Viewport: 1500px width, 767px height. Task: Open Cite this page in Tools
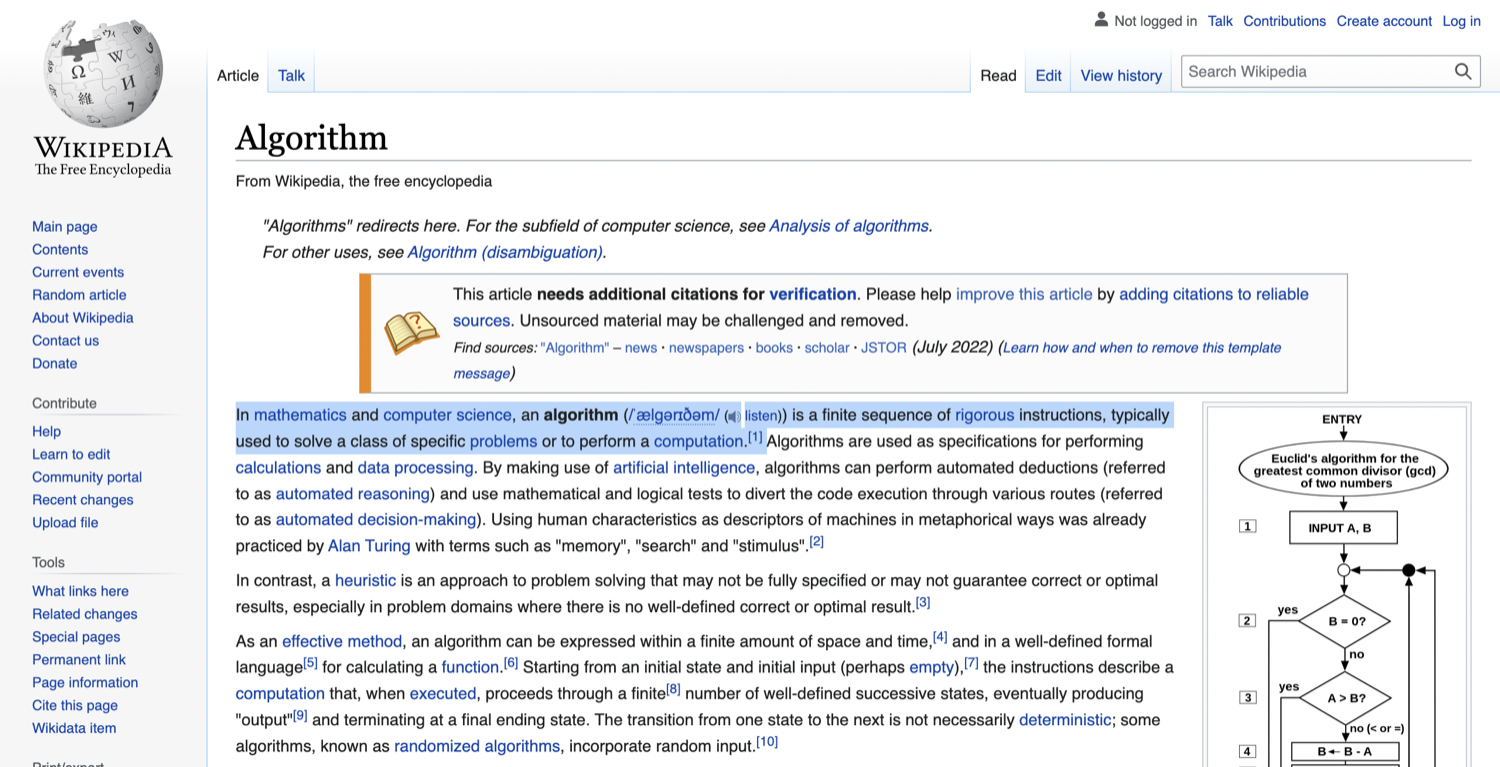(75, 705)
